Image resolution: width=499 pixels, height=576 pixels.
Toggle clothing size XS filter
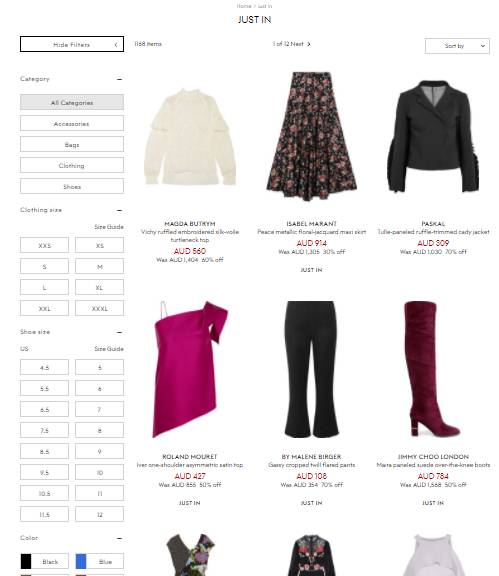pyautogui.click(x=100, y=245)
